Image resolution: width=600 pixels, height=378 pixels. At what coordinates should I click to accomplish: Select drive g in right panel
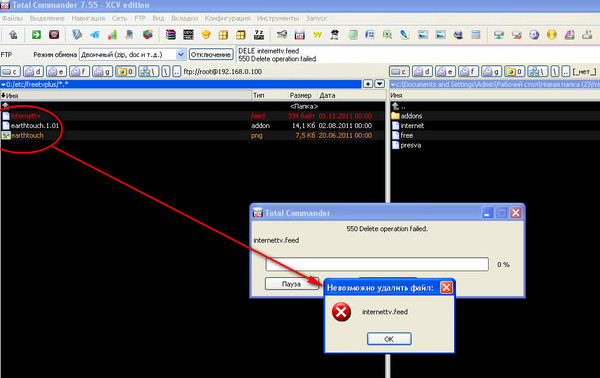(x=491, y=72)
